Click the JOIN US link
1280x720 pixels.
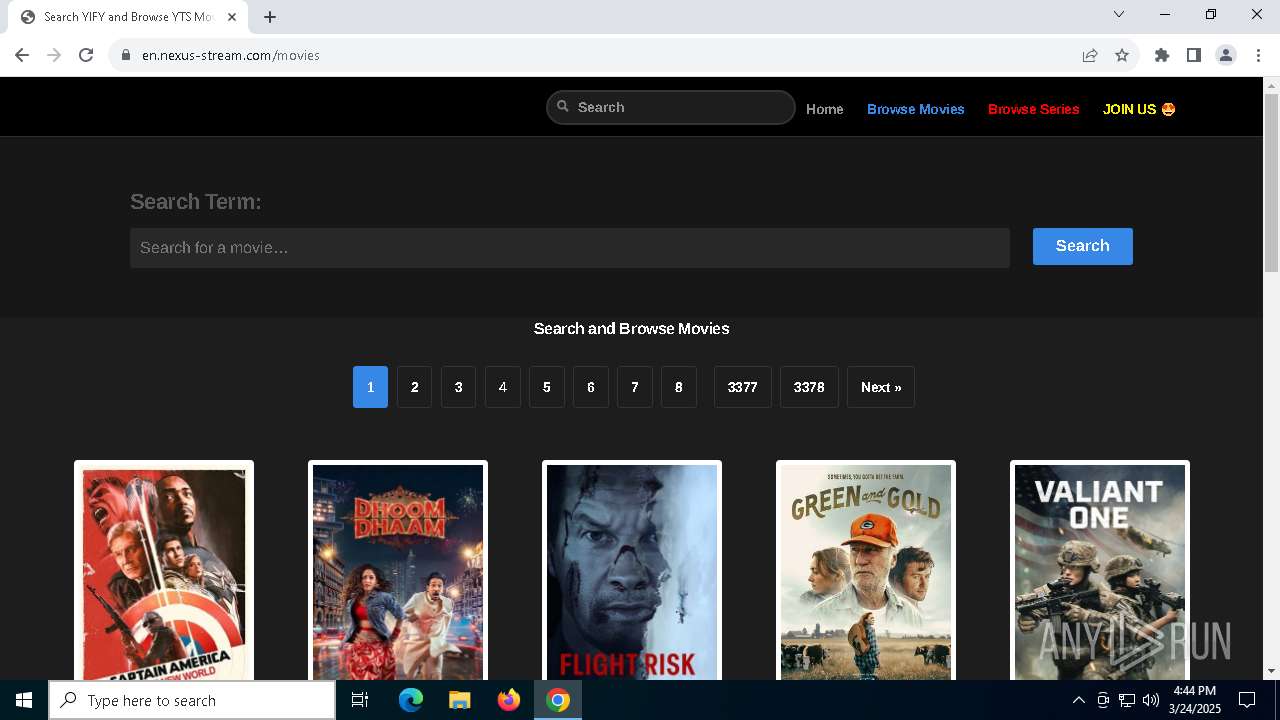click(x=1139, y=109)
